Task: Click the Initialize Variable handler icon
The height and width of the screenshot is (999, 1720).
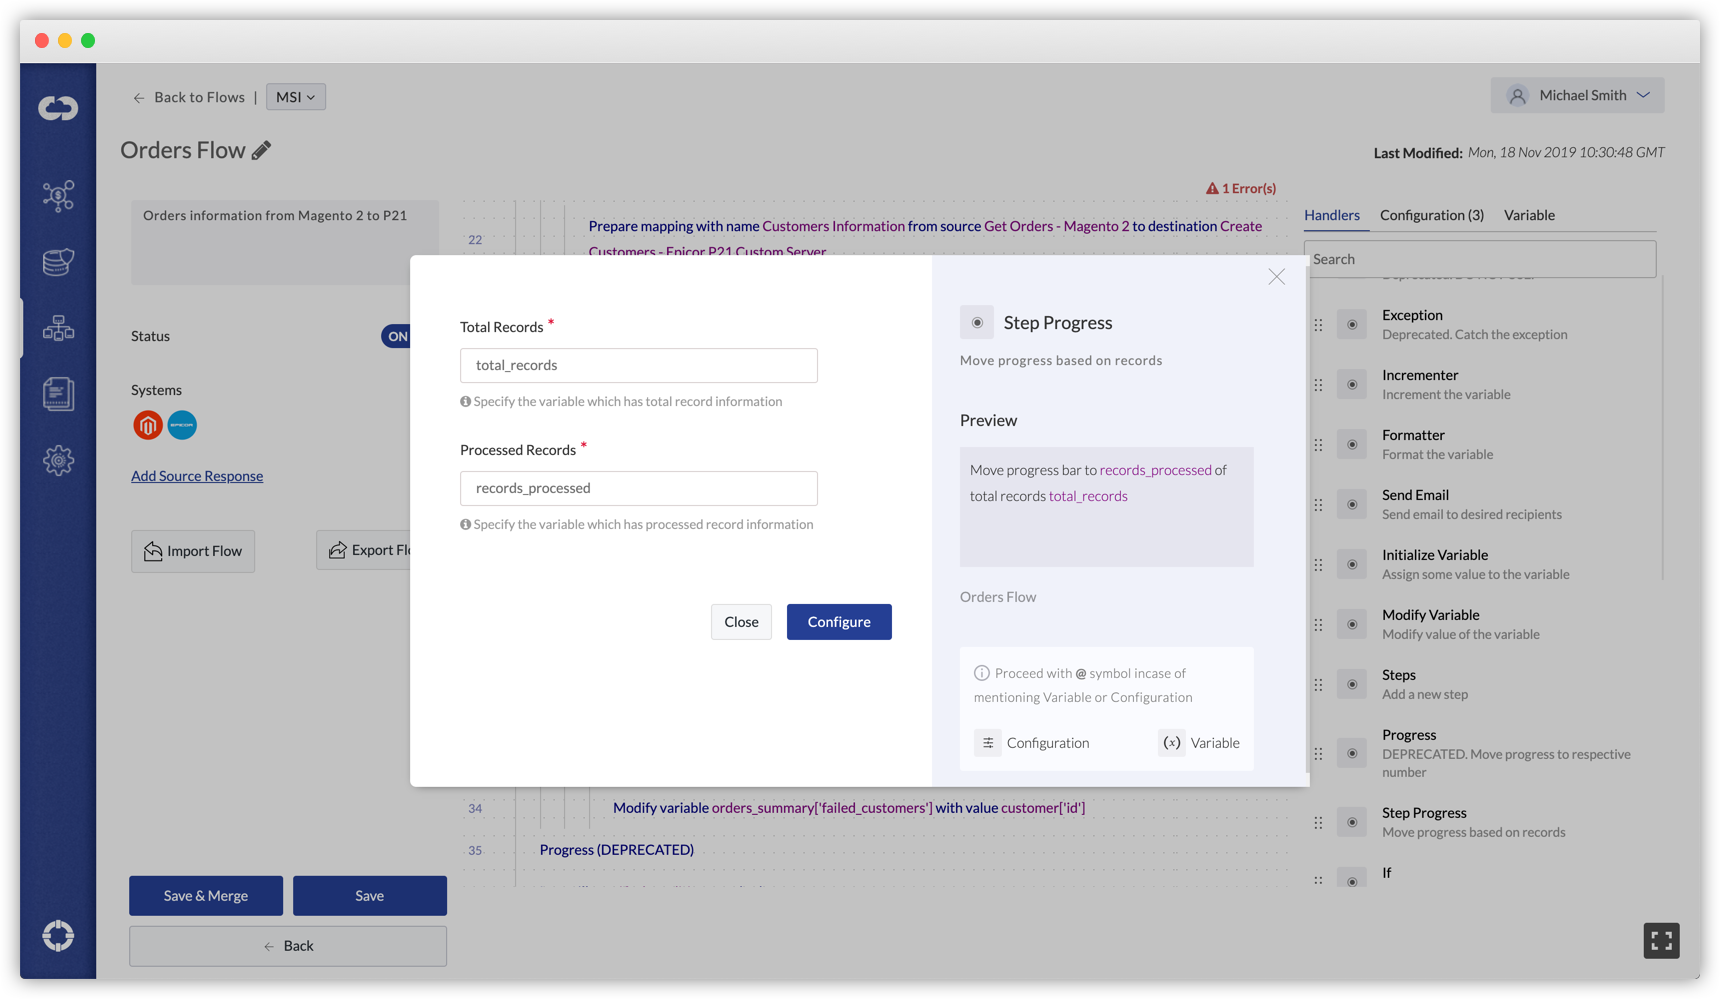Action: (x=1352, y=565)
